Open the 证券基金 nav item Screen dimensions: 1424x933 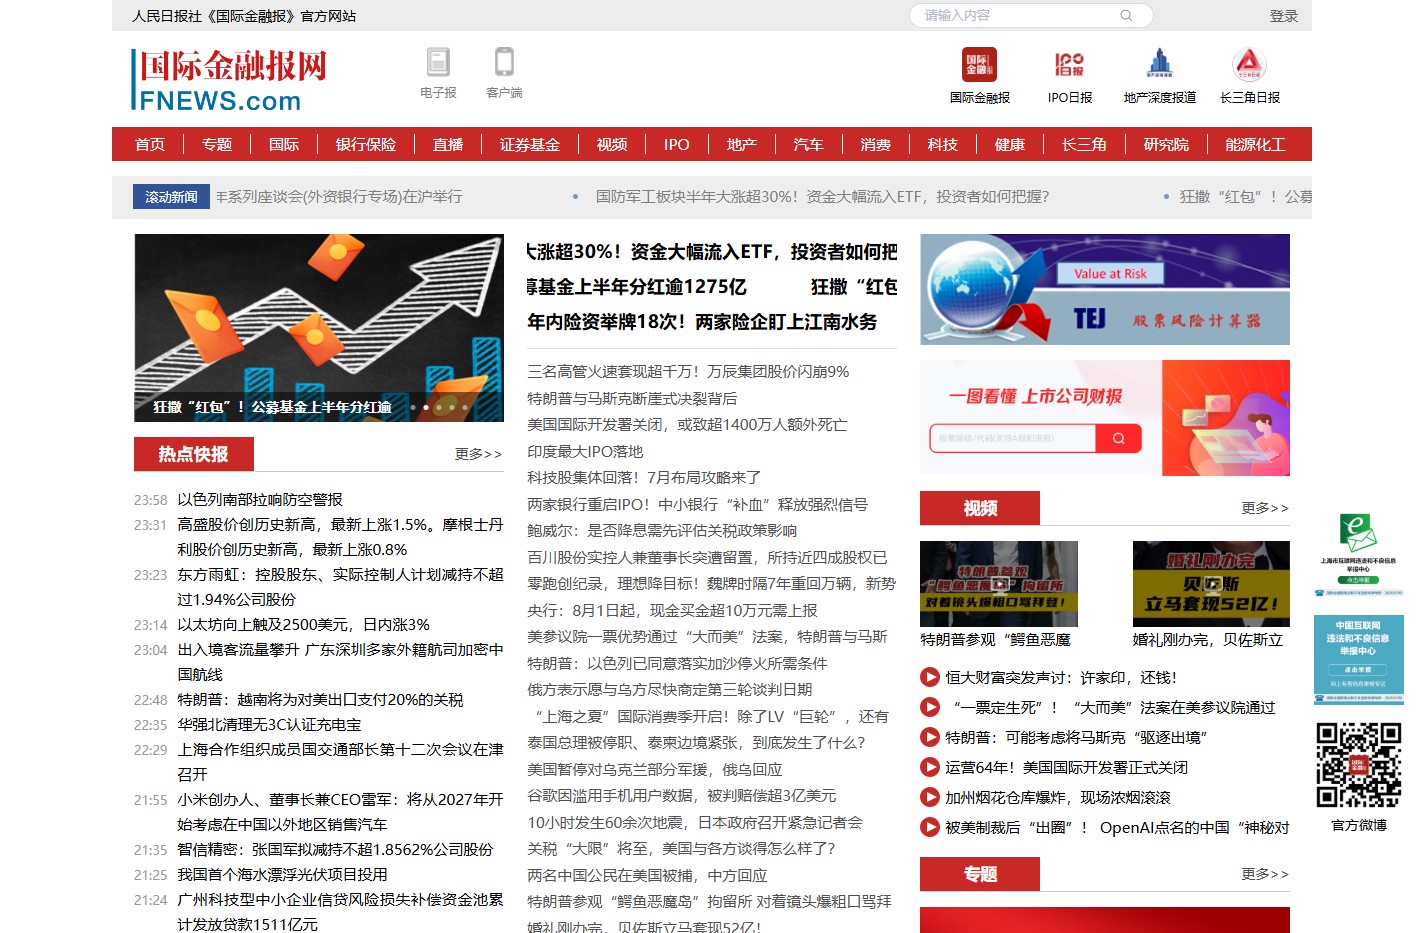pos(530,144)
